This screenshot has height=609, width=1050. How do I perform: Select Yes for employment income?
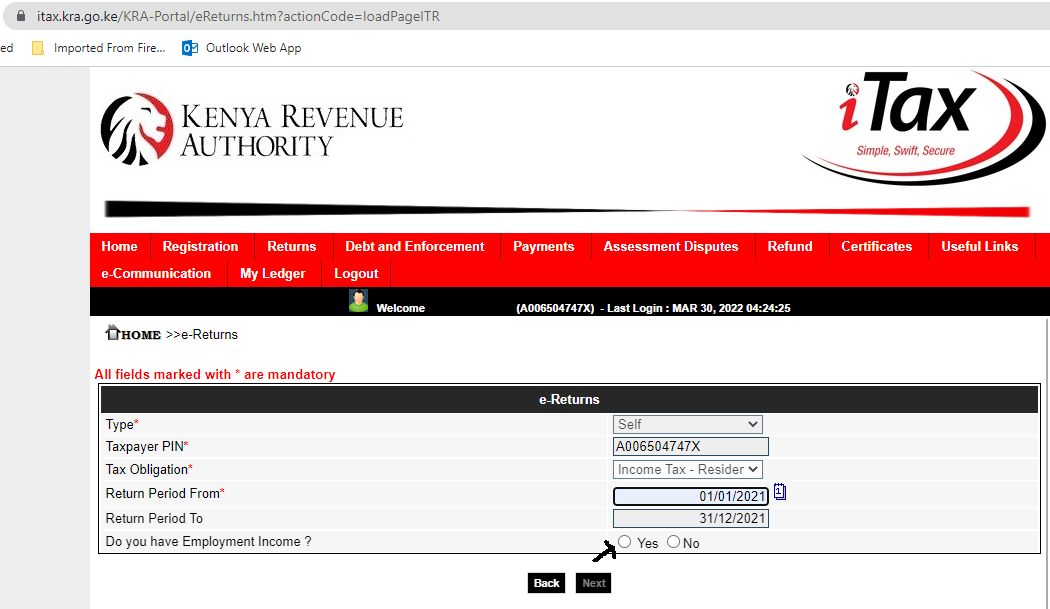(624, 541)
